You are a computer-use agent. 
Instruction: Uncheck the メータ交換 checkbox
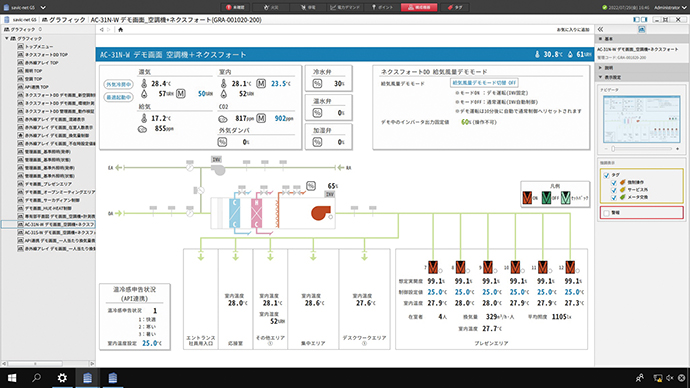coord(614,198)
